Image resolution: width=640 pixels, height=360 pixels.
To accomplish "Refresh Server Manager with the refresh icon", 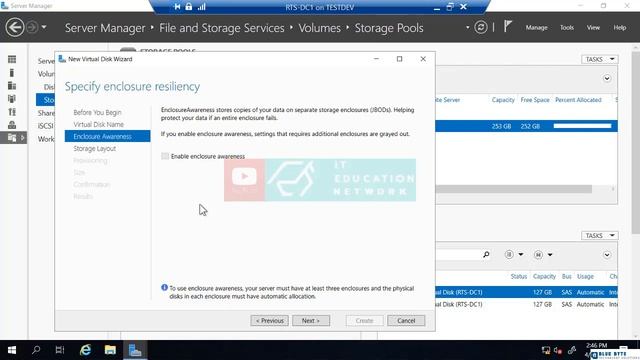I will (x=480, y=27).
